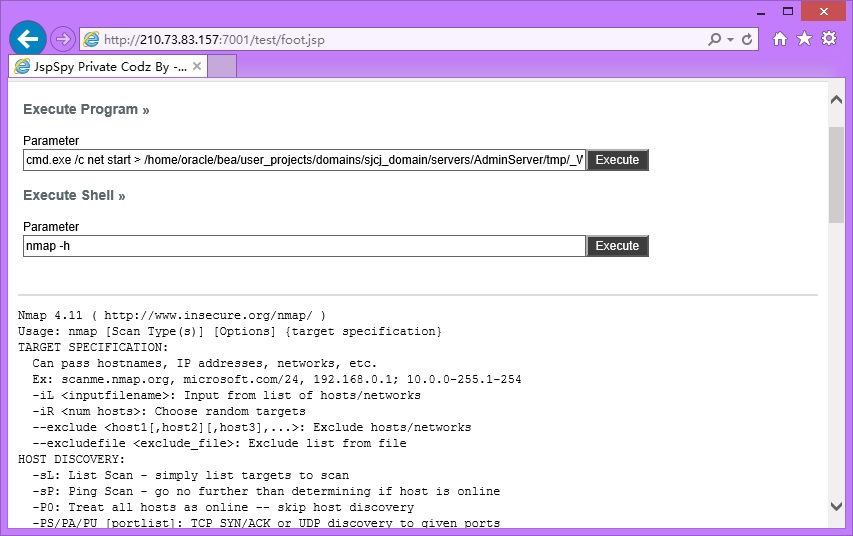Image resolution: width=853 pixels, height=536 pixels.
Task: Click the nmap -h parameter field
Action: (x=304, y=246)
